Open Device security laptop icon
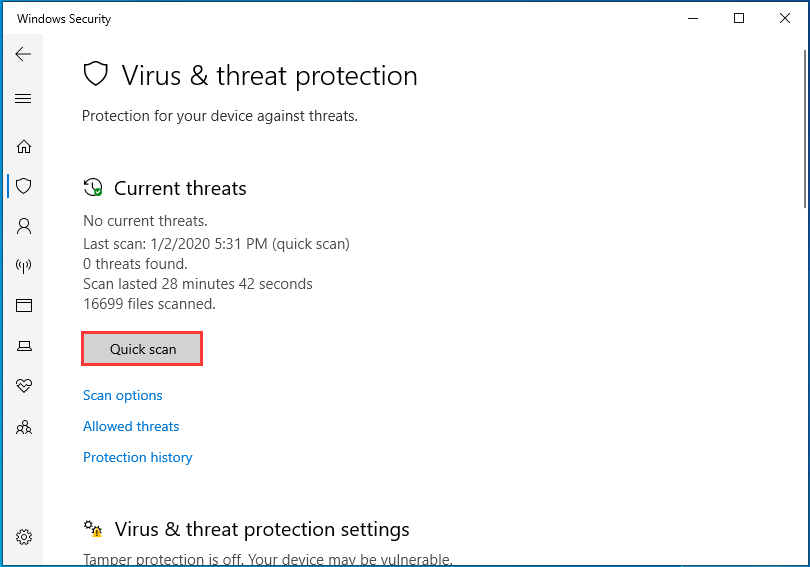Viewport: 810px width, 567px height. (x=24, y=345)
